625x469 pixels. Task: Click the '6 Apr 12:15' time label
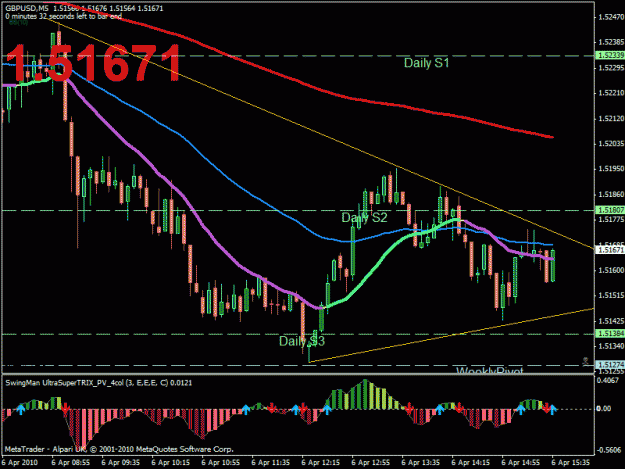[320, 463]
